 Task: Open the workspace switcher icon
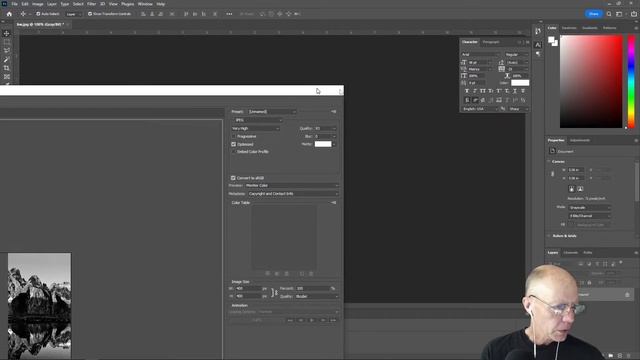pyautogui.click(x=619, y=14)
